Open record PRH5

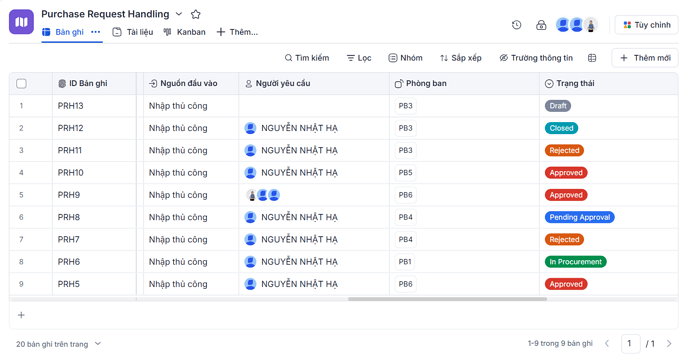[x=69, y=284]
